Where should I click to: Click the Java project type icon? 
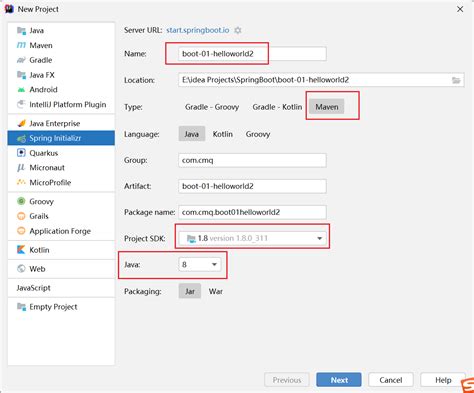click(21, 31)
